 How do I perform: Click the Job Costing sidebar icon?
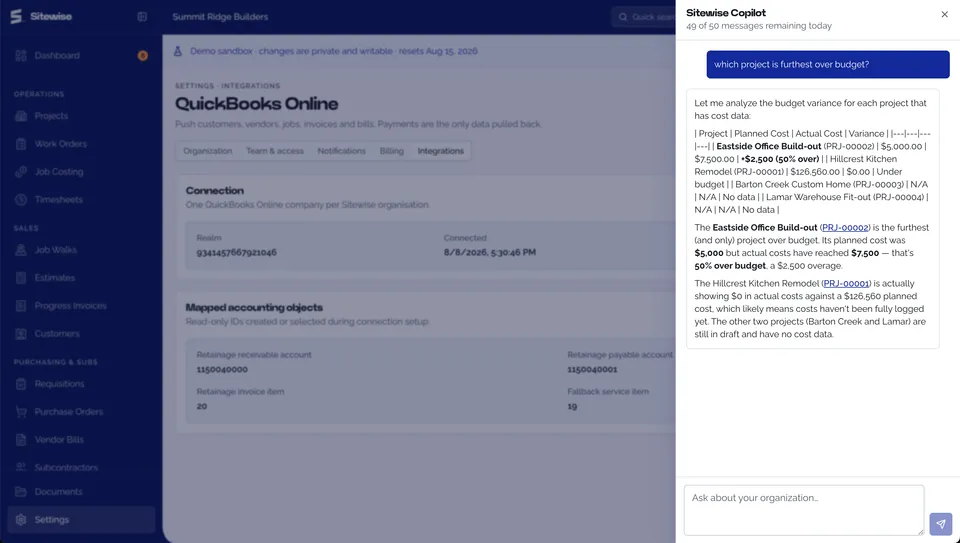21,172
